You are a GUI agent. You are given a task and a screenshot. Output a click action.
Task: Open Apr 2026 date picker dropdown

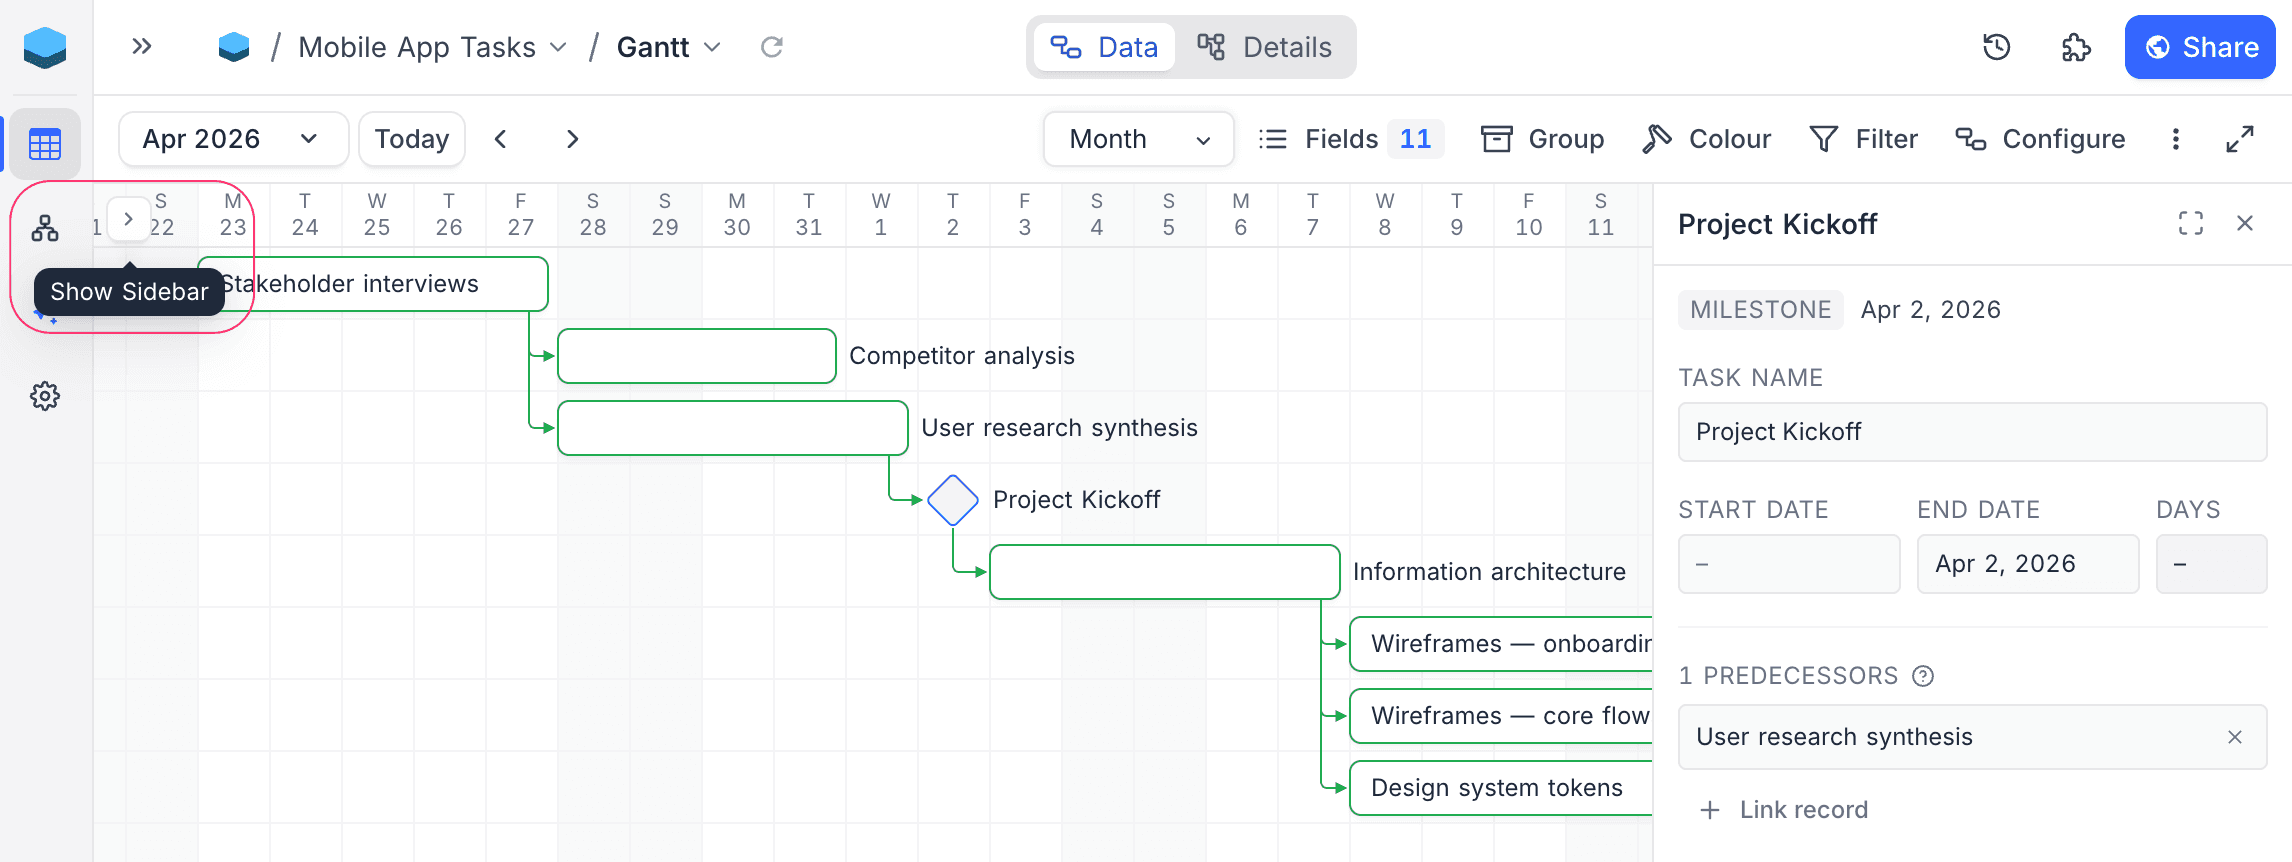coord(233,139)
